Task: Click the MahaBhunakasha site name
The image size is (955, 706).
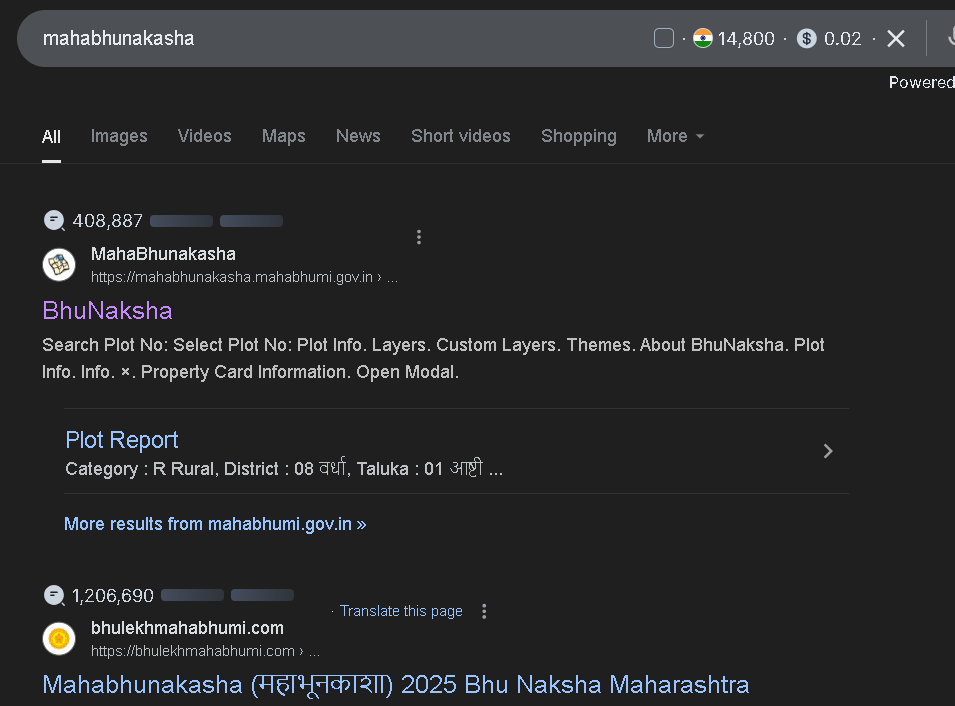Action: point(163,254)
